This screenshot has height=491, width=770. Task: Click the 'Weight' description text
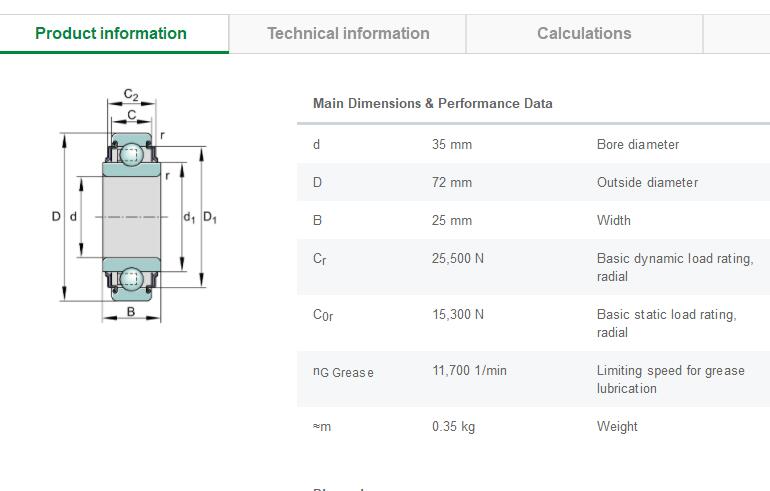(617, 426)
